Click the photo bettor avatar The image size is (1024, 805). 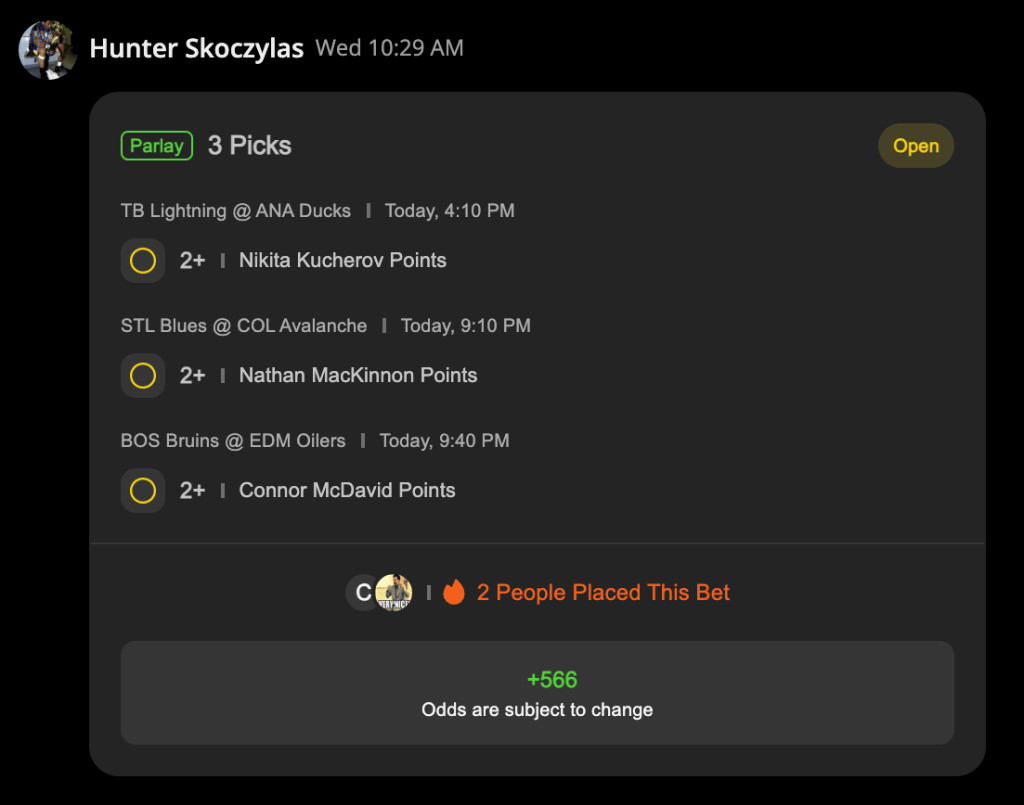click(x=394, y=593)
